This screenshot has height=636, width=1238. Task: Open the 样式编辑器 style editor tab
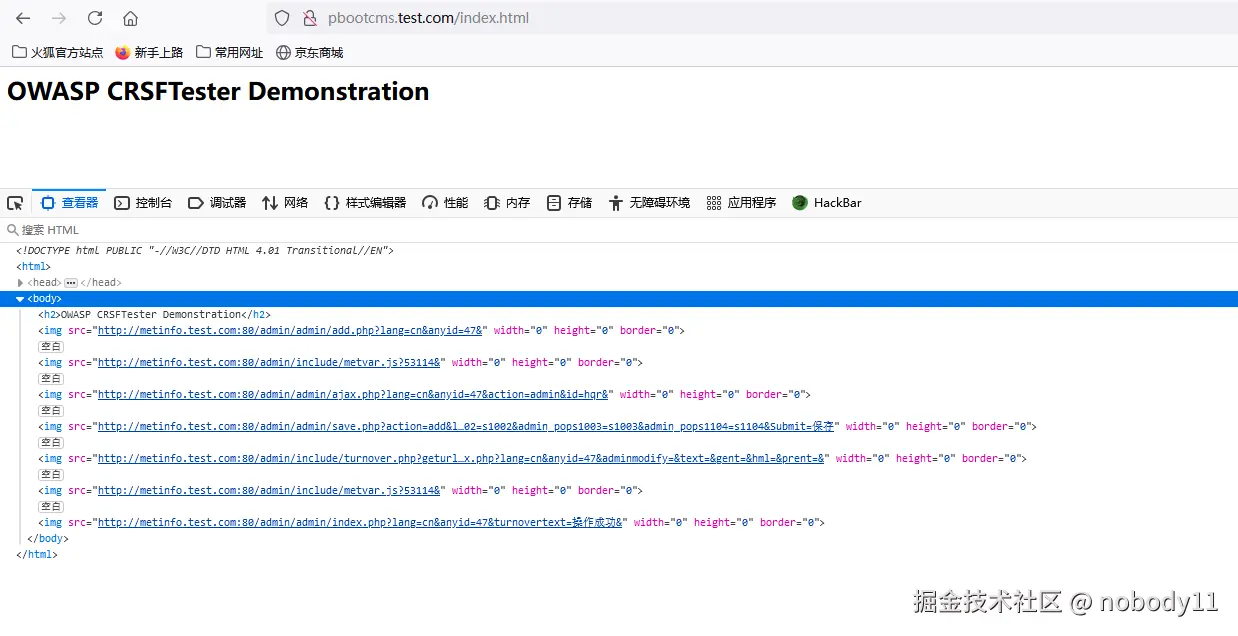(x=365, y=203)
